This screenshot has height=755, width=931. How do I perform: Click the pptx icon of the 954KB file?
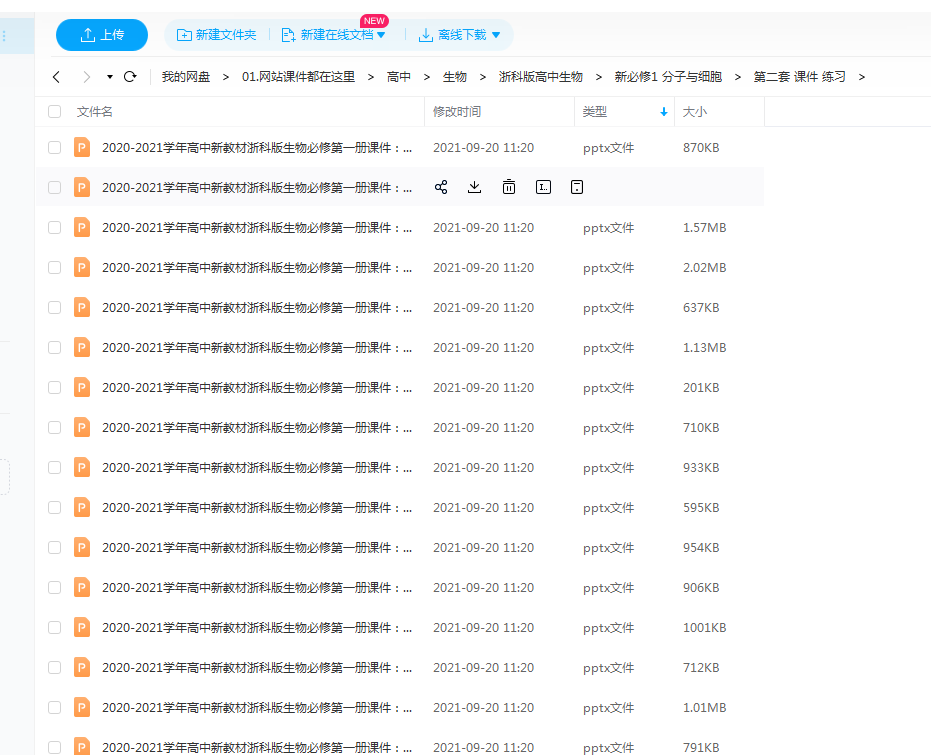point(82,547)
